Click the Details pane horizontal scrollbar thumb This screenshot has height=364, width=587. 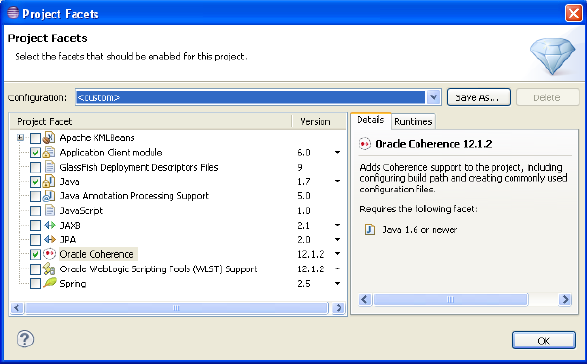point(450,300)
